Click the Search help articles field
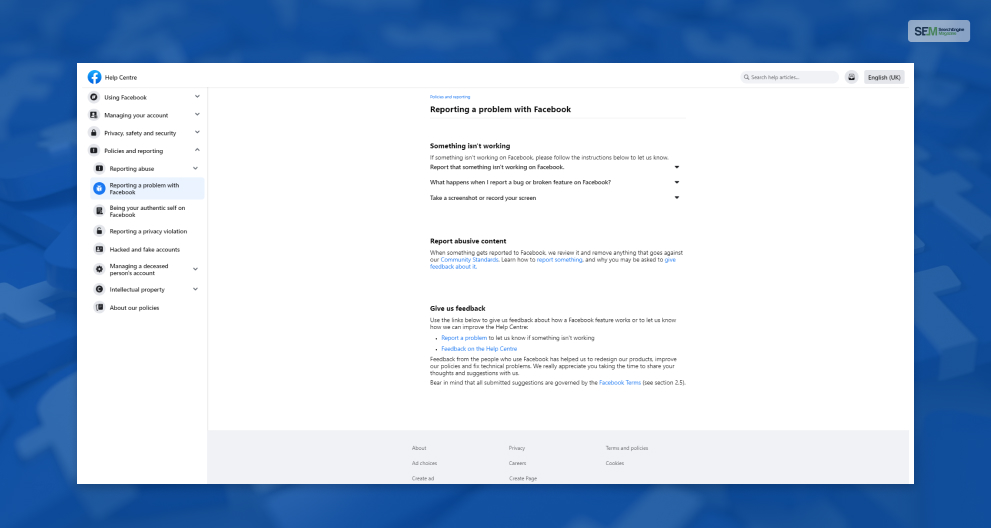Screen dimensions: 991x528 tap(789, 77)
